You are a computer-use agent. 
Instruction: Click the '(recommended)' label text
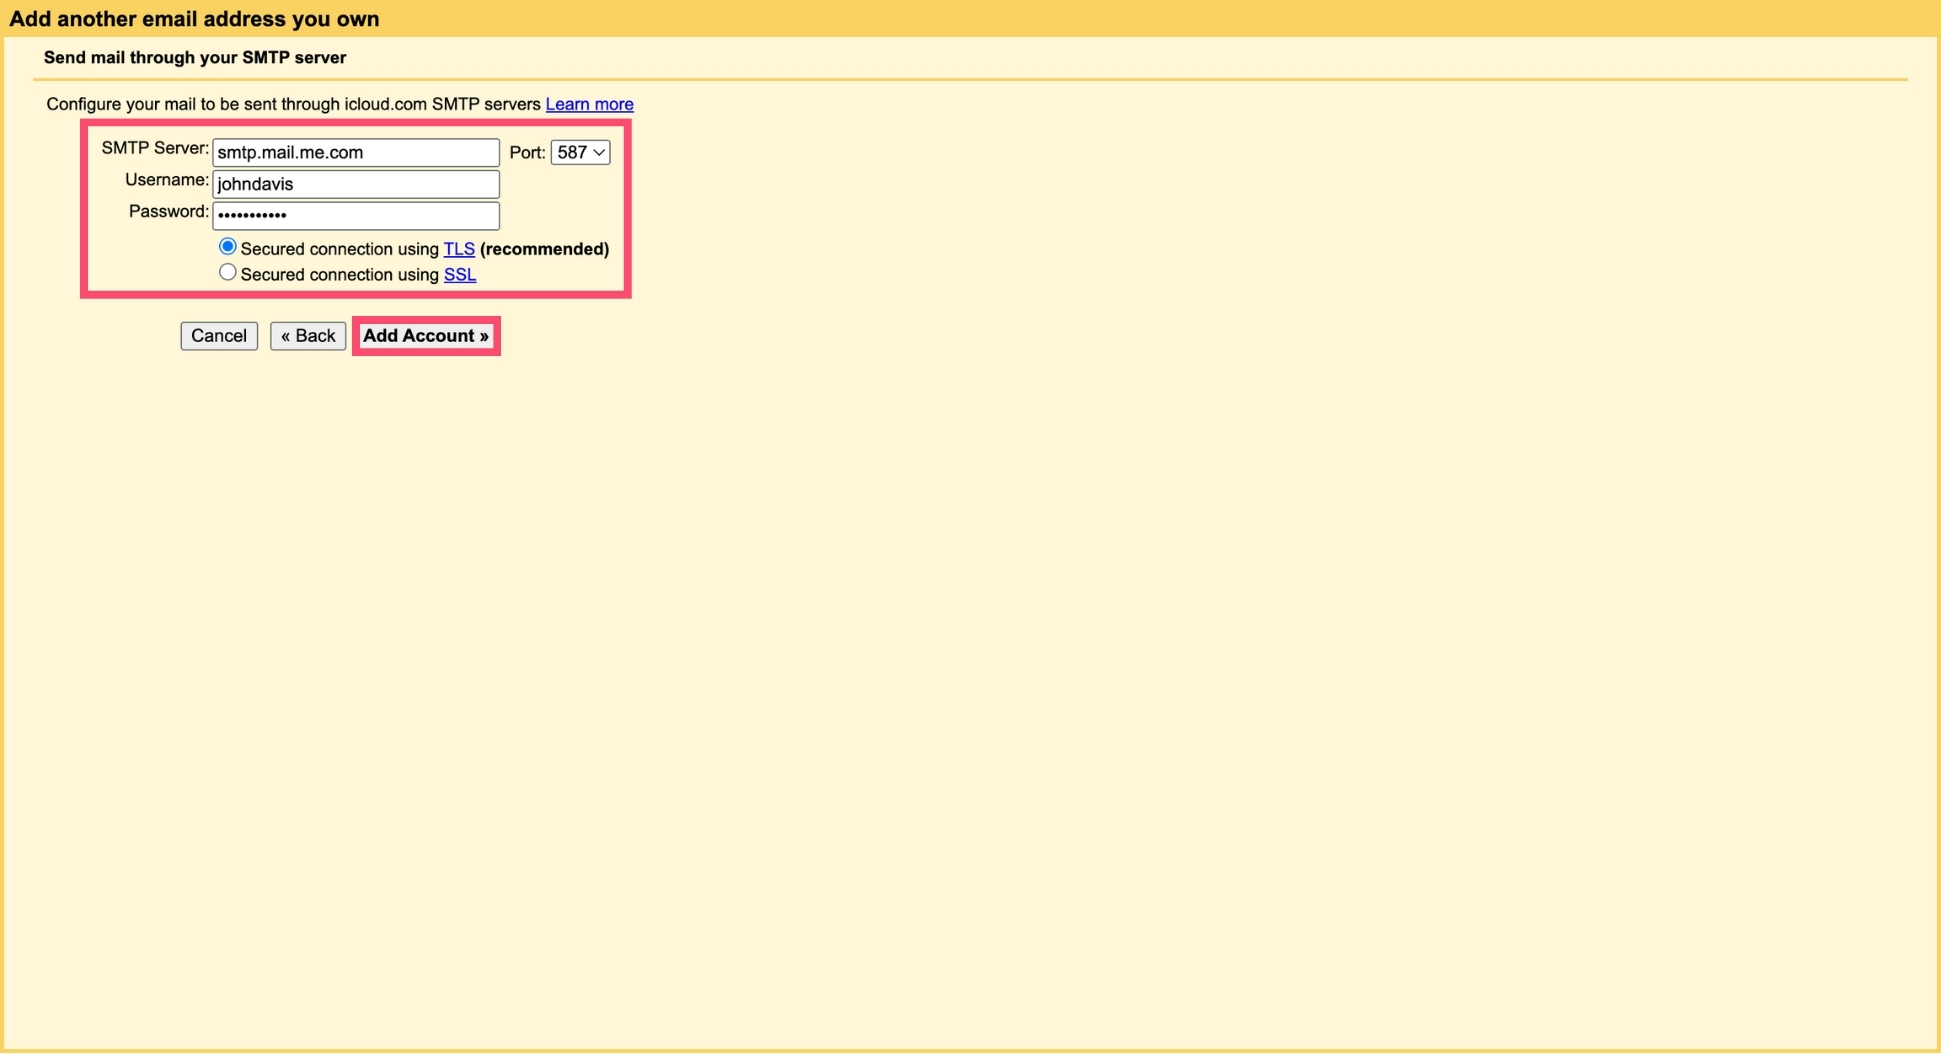(544, 249)
